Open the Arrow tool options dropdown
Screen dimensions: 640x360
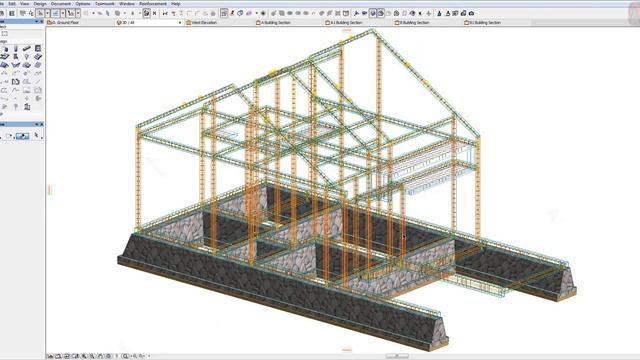pos(47,13)
